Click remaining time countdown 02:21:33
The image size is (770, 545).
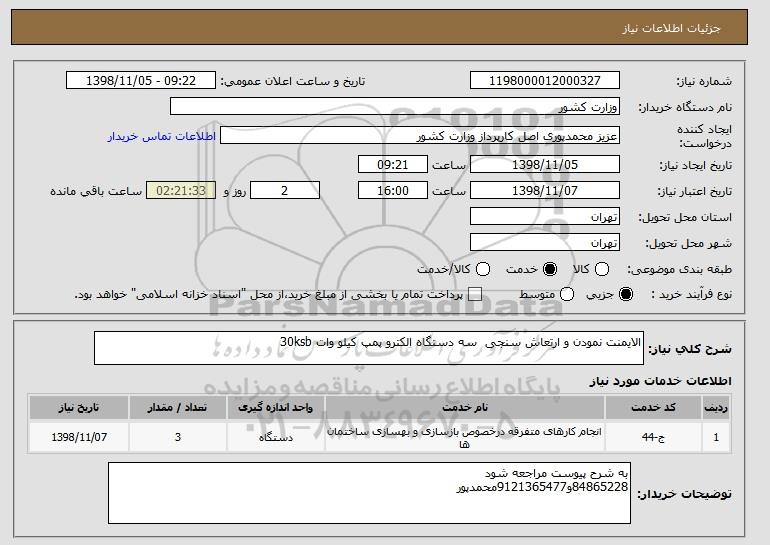click(x=181, y=191)
